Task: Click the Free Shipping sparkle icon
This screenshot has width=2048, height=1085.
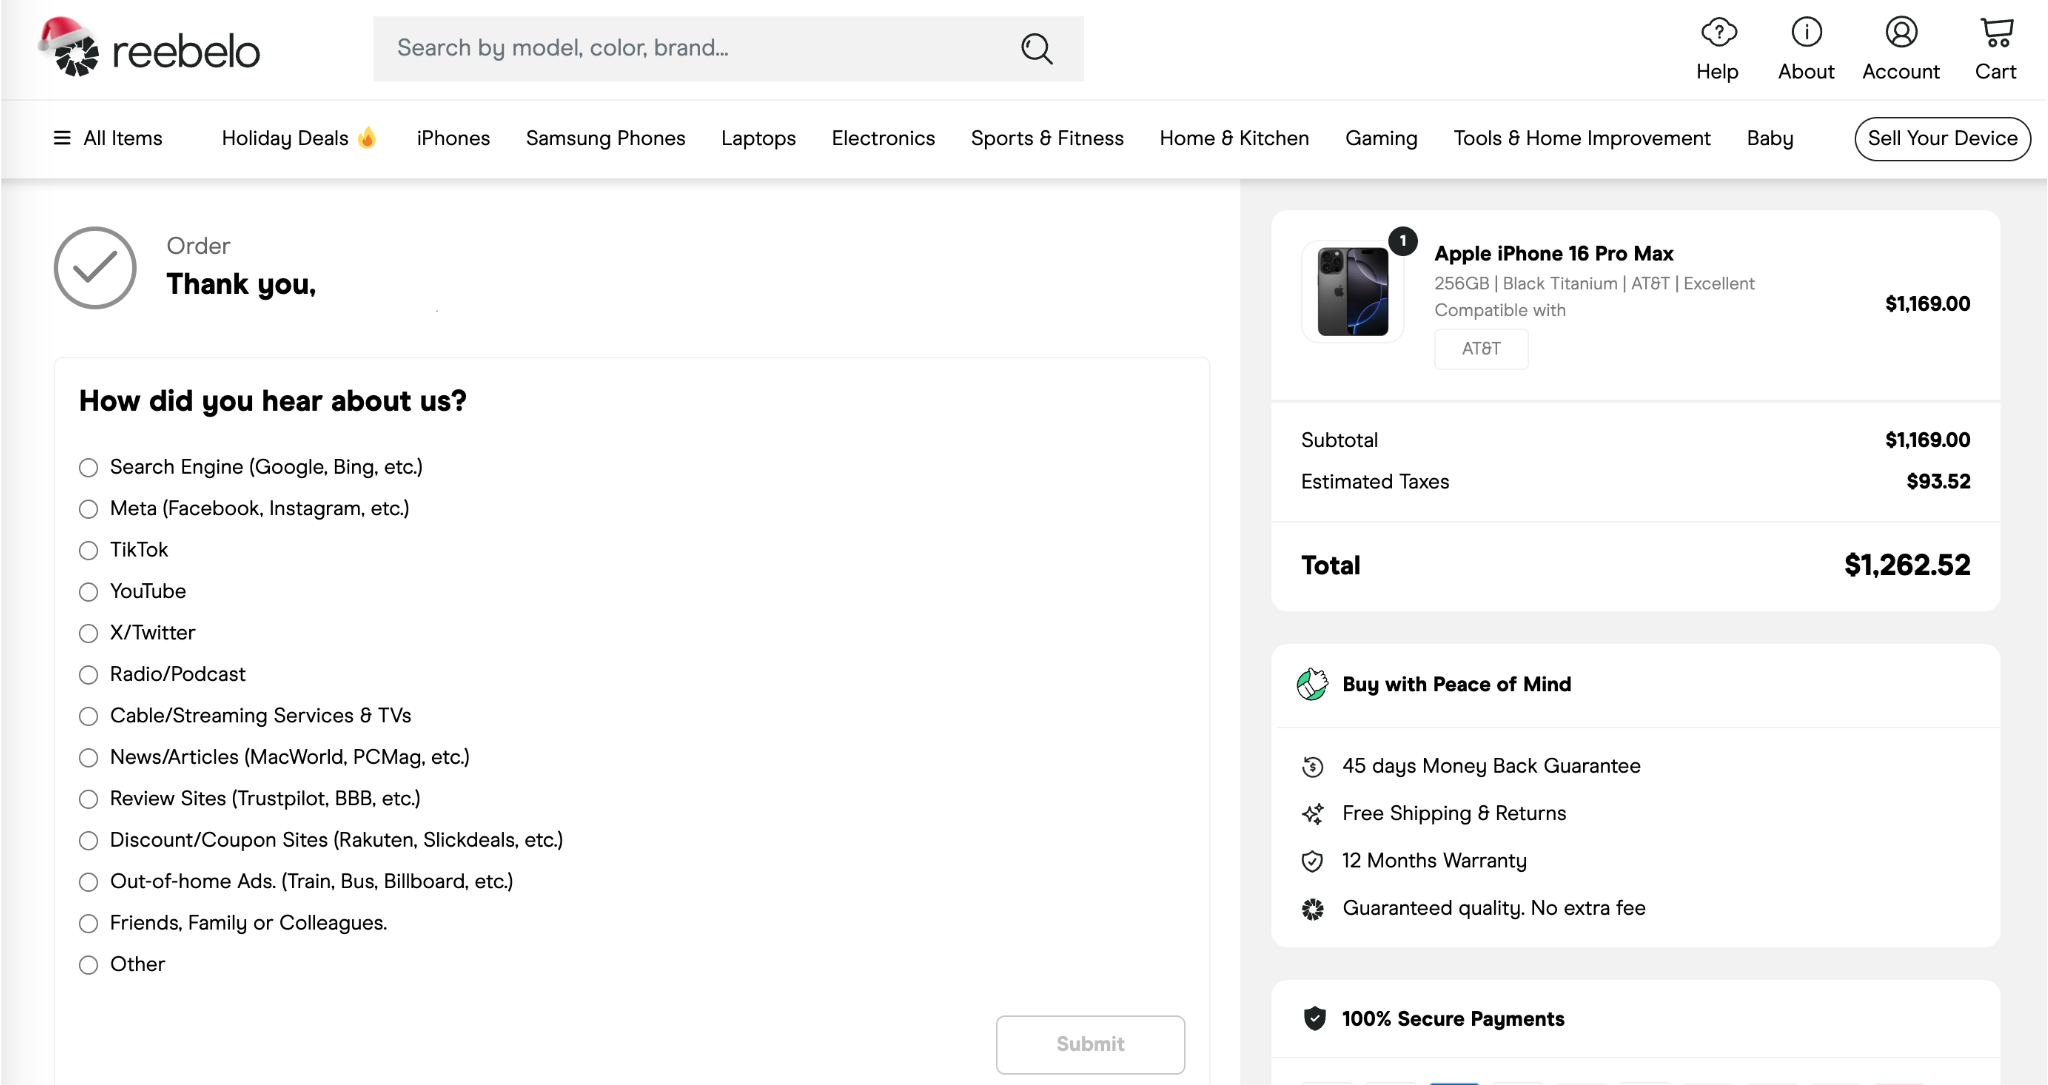Action: pos(1313,814)
